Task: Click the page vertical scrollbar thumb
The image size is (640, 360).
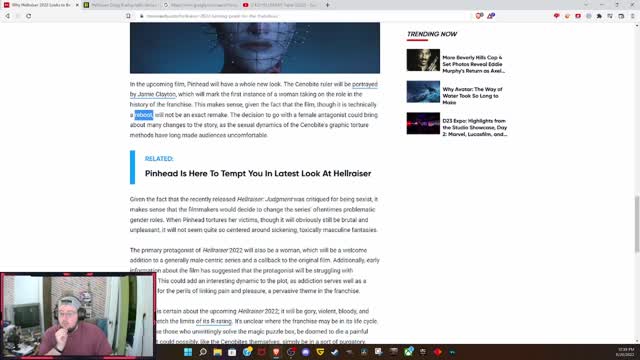Action: coord(637,224)
